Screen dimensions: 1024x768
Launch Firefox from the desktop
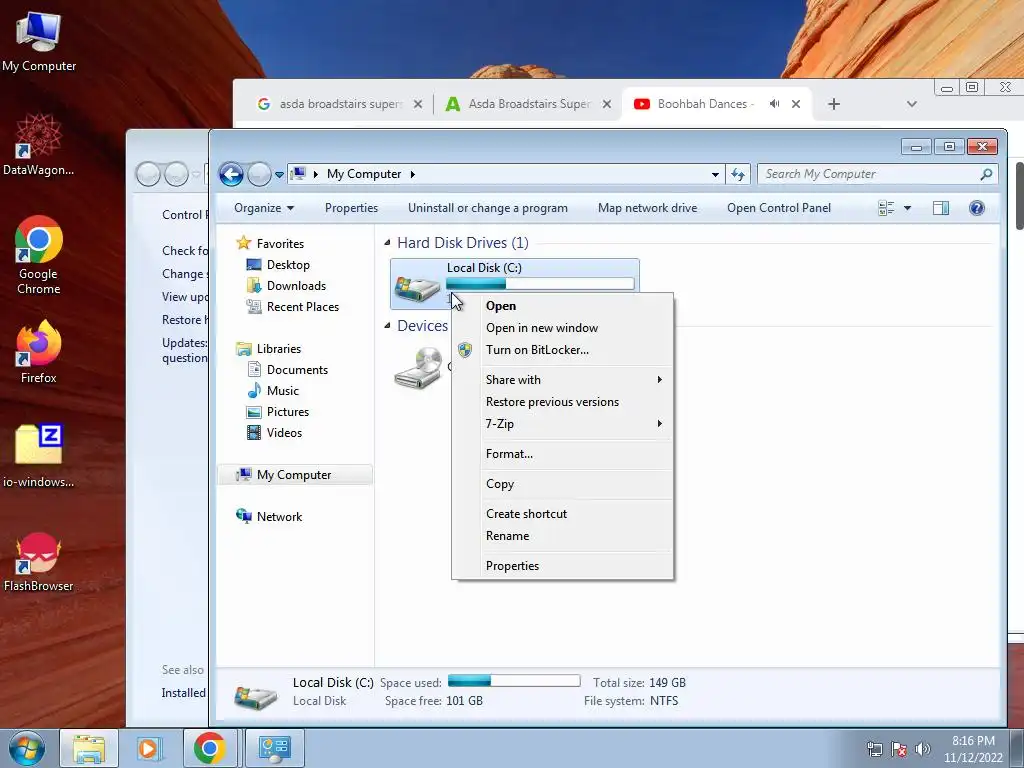coord(38,351)
